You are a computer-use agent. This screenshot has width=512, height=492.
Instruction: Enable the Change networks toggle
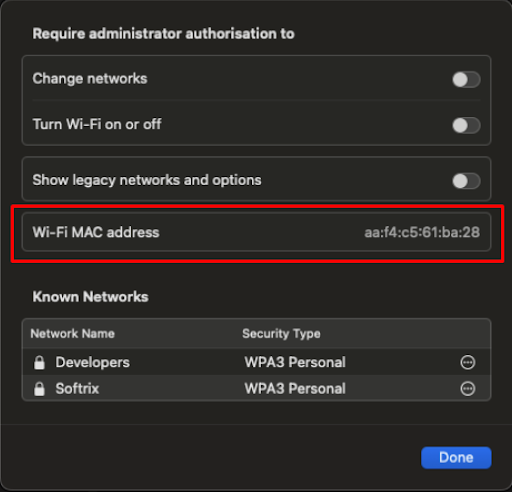(x=466, y=80)
